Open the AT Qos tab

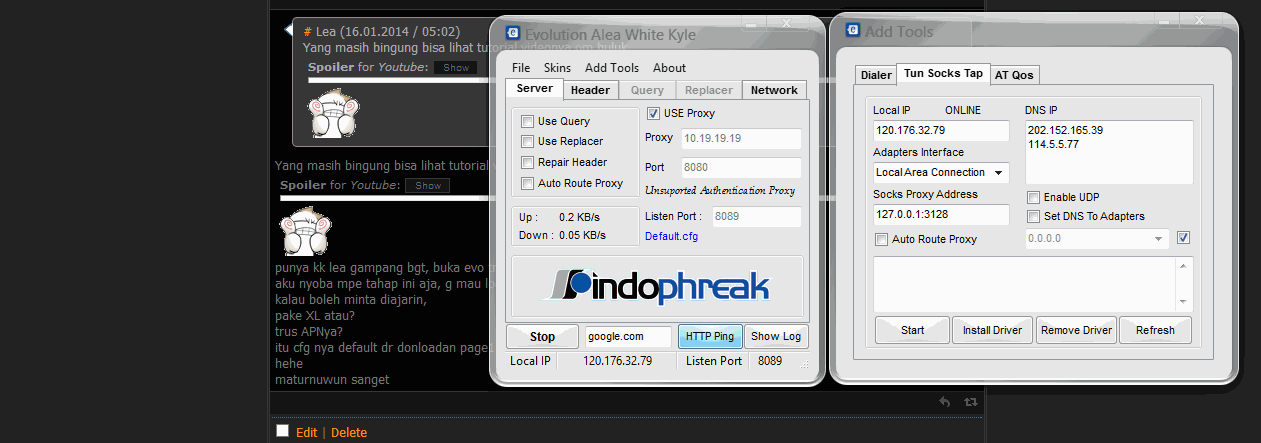[x=1014, y=75]
